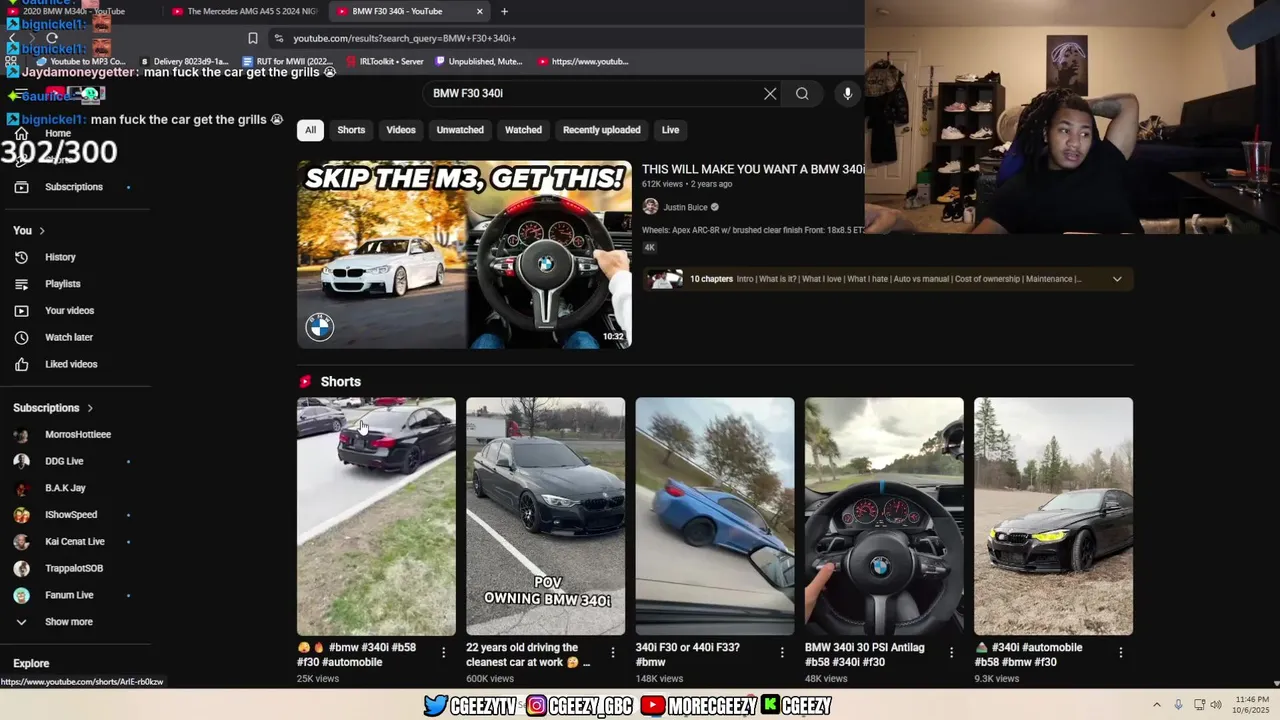The height and width of the screenshot is (720, 1280).
Task: Open IRLToolkit Server bookmark
Action: click(x=384, y=61)
